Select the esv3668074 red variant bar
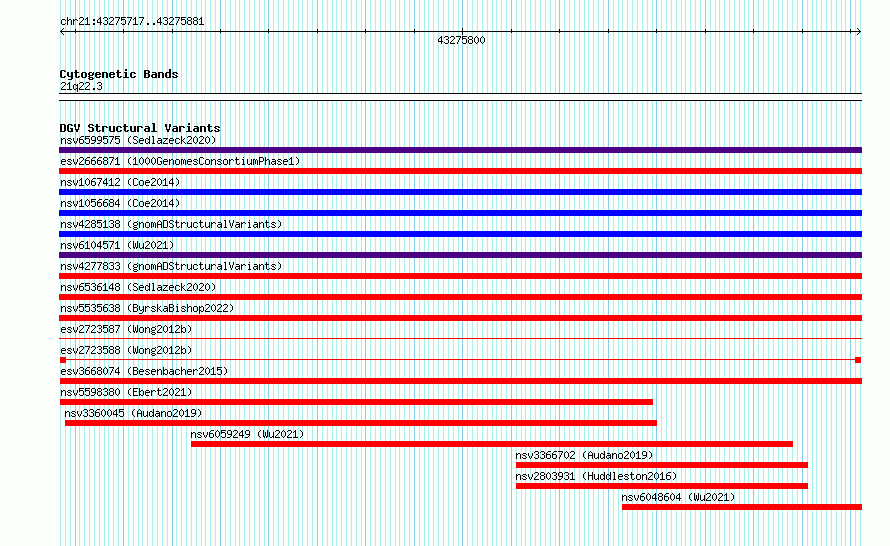This screenshot has width=890, height=546. click(460, 381)
